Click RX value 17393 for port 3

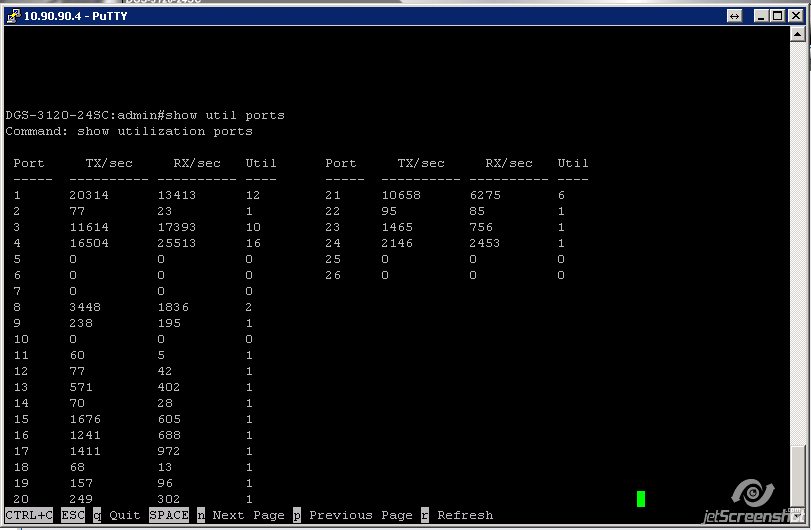point(177,228)
